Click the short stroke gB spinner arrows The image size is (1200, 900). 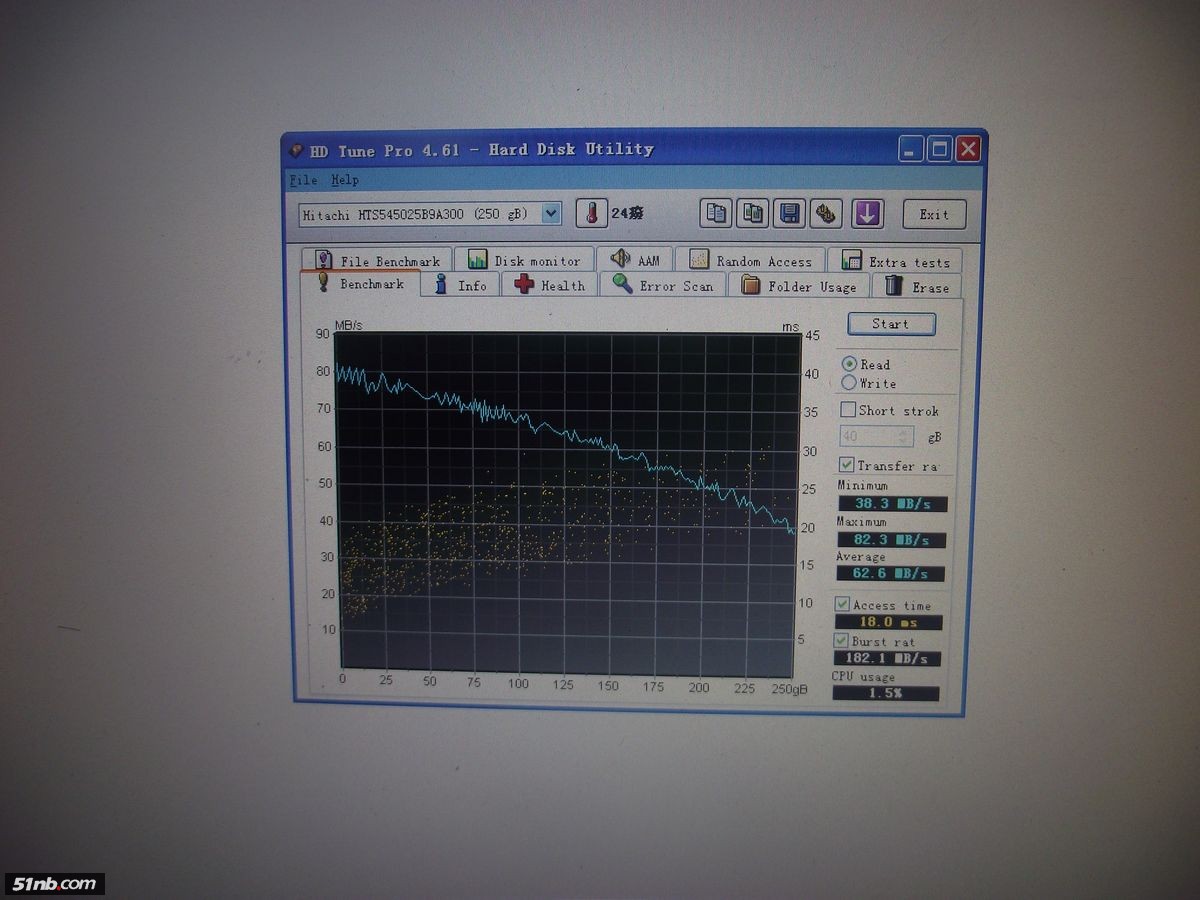(x=904, y=437)
